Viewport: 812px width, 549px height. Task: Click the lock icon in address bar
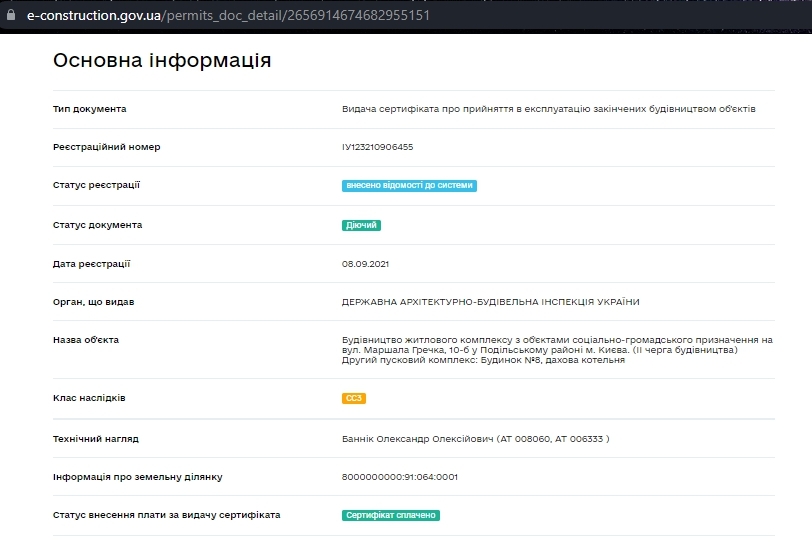coord(11,15)
